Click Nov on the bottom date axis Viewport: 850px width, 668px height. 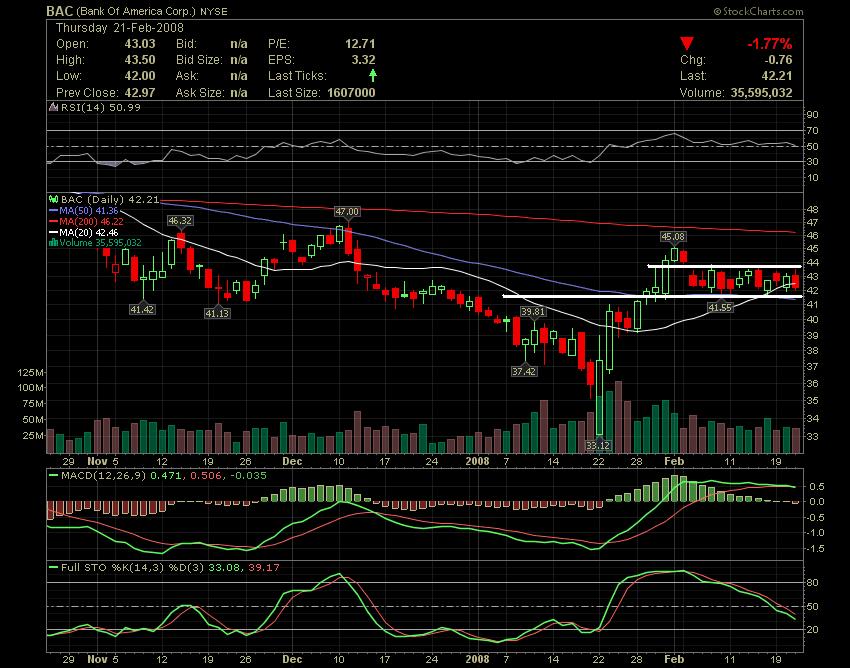pyautogui.click(x=98, y=659)
